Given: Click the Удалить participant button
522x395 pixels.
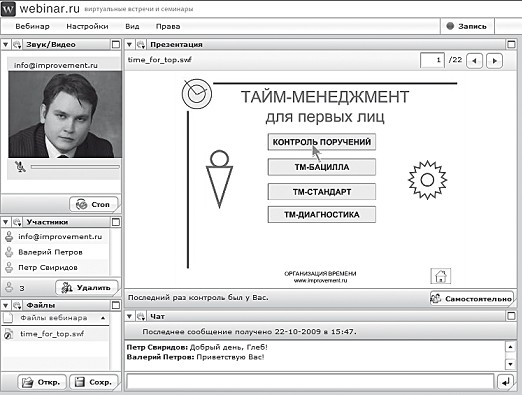Looking at the screenshot, I should 87,288.
